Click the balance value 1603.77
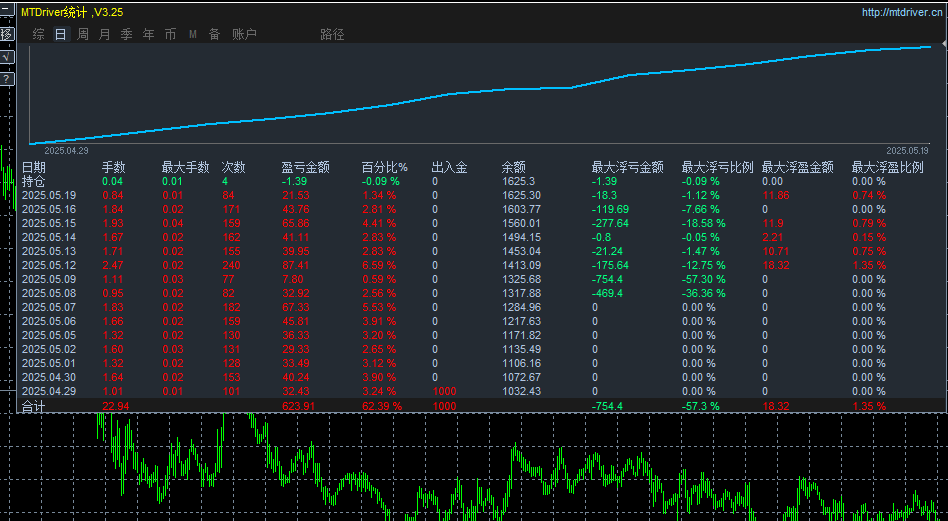The height and width of the screenshot is (521, 948). (x=521, y=209)
